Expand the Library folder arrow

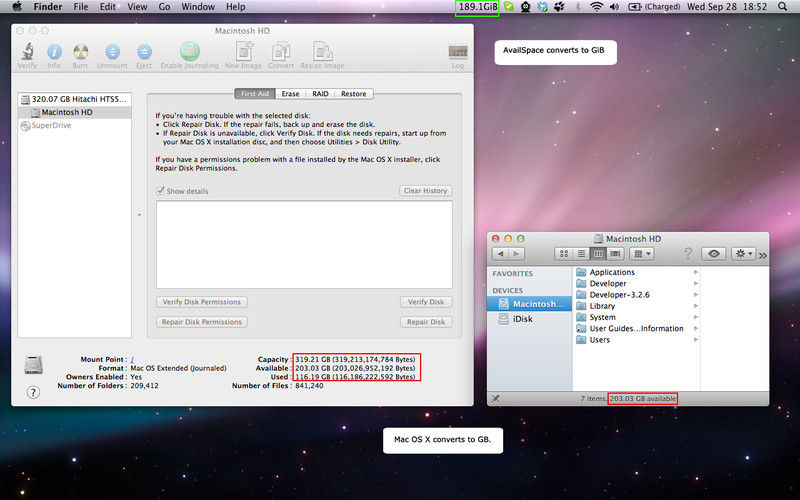(x=696, y=306)
